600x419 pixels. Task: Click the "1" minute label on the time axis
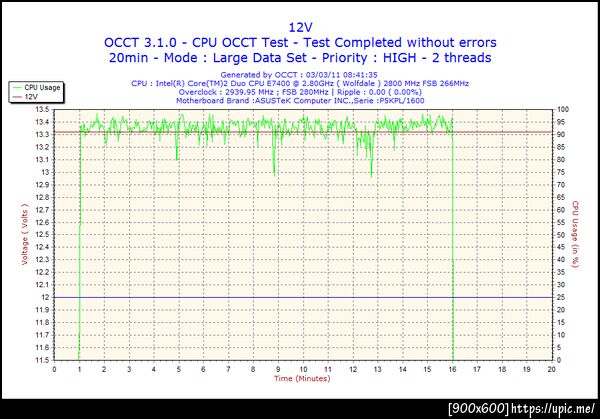point(79,369)
